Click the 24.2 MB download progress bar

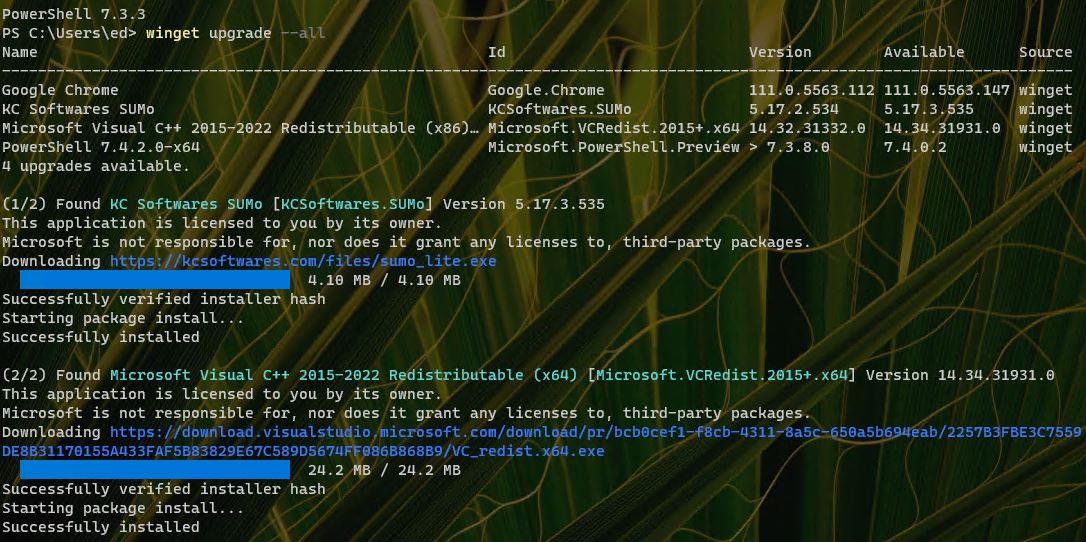tap(155, 470)
